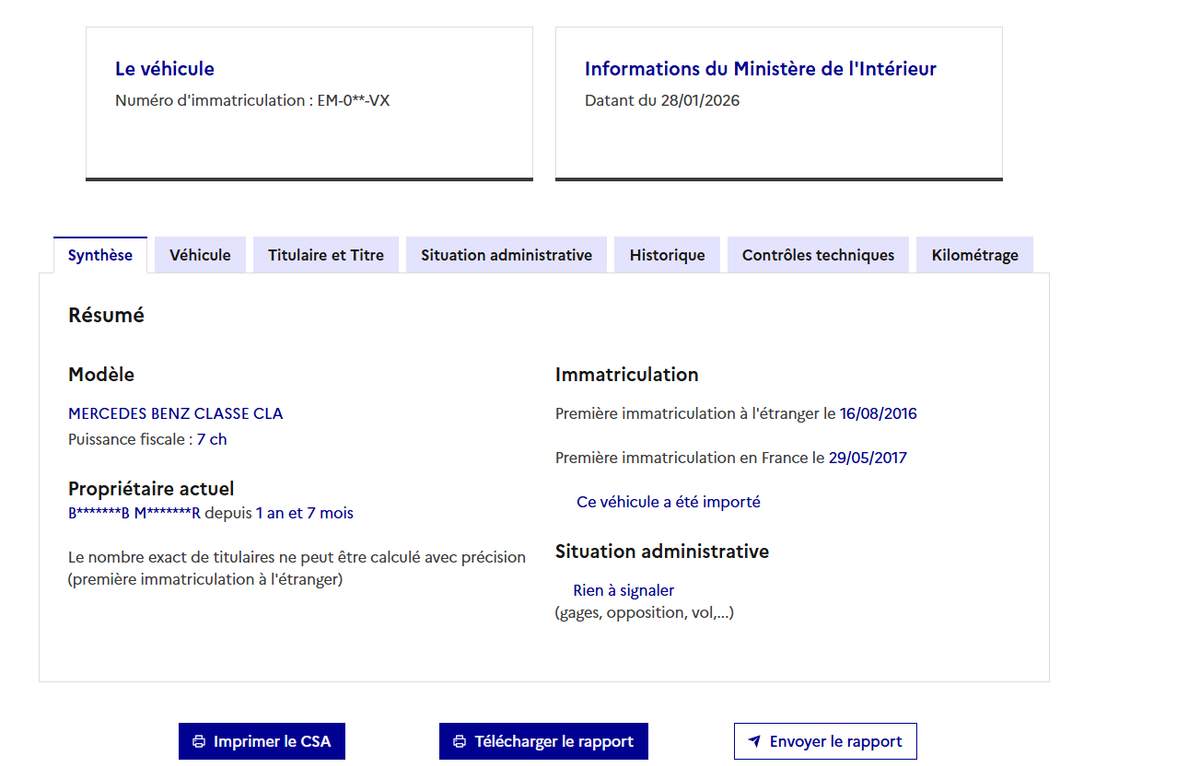Click owner name B*******B M*******R
Screen dimensions: 1200x766
tap(134, 513)
